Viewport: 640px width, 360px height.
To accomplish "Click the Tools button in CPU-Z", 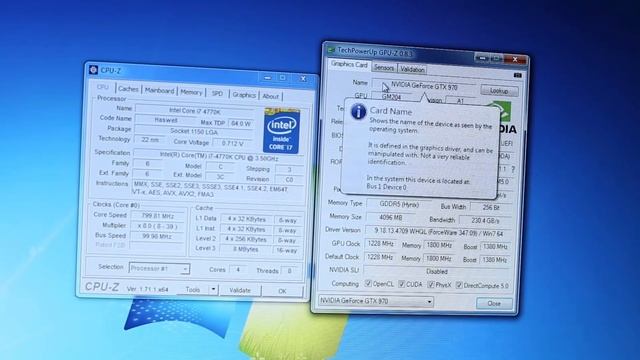I will tap(193, 289).
